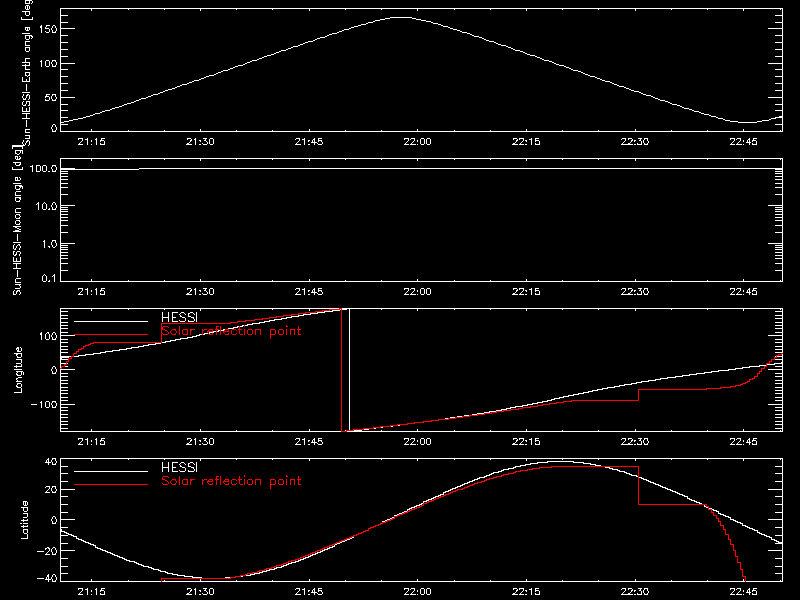800x600 pixels.
Task: Click the 20 tick on the Latitude plot
Action: click(x=51, y=490)
